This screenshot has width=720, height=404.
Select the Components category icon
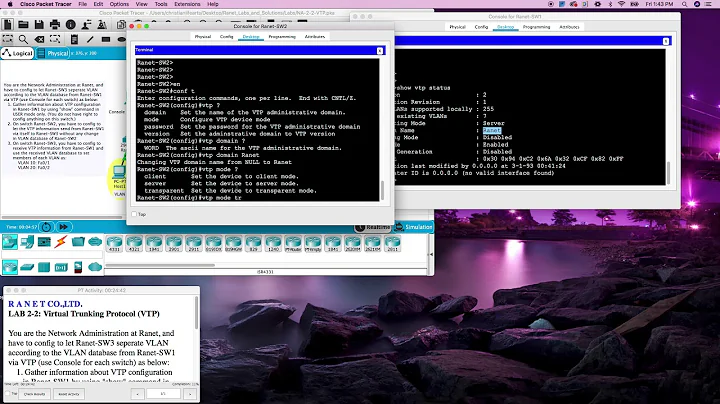point(44,241)
